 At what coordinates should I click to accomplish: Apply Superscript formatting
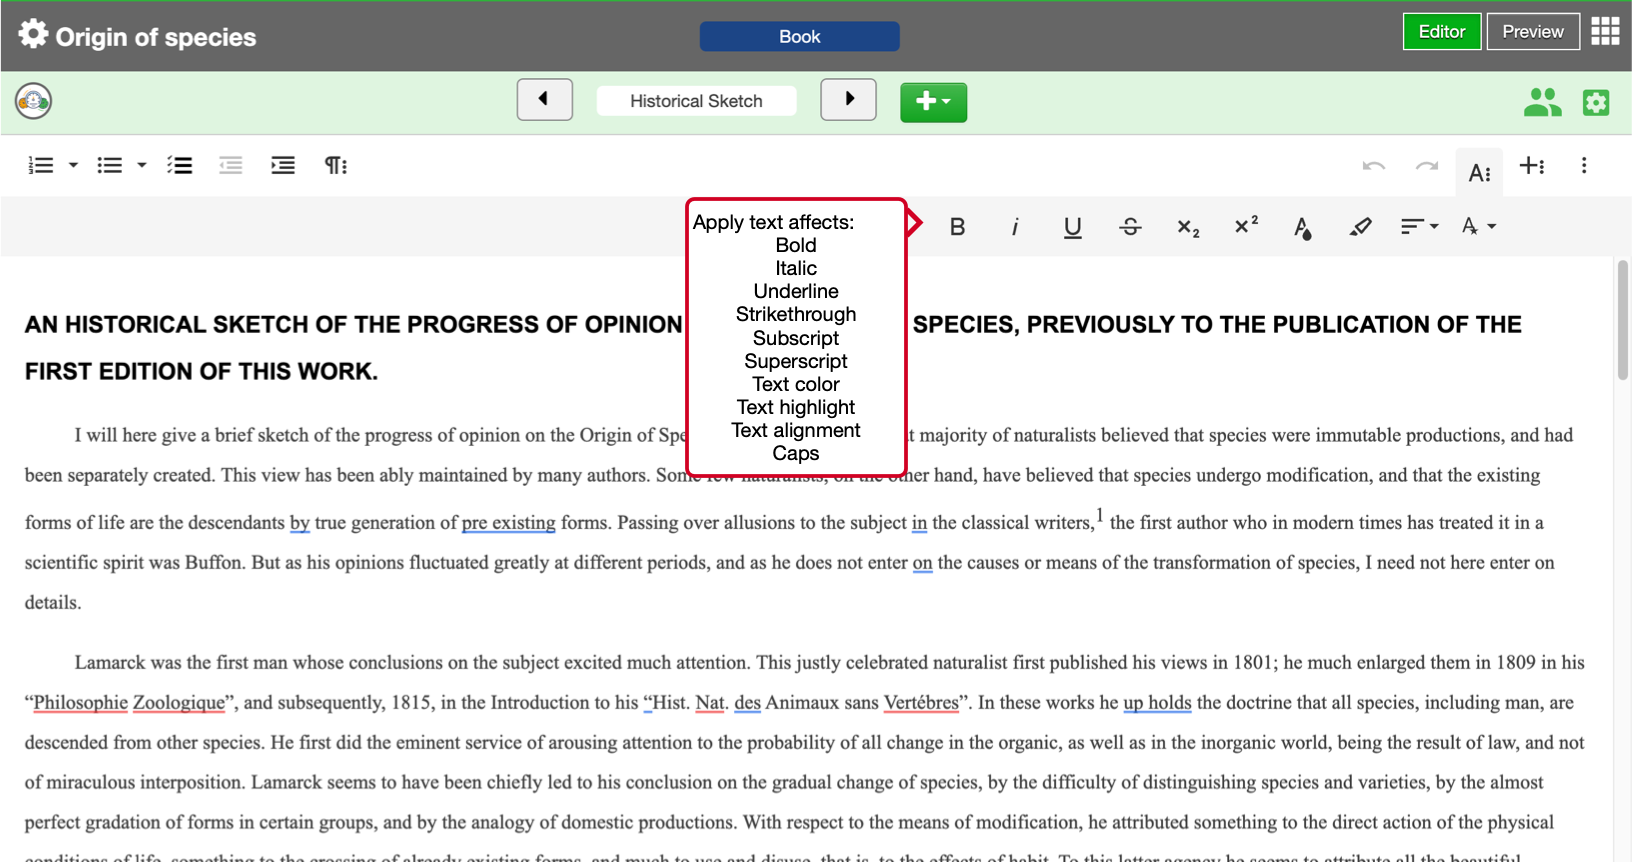click(1246, 226)
